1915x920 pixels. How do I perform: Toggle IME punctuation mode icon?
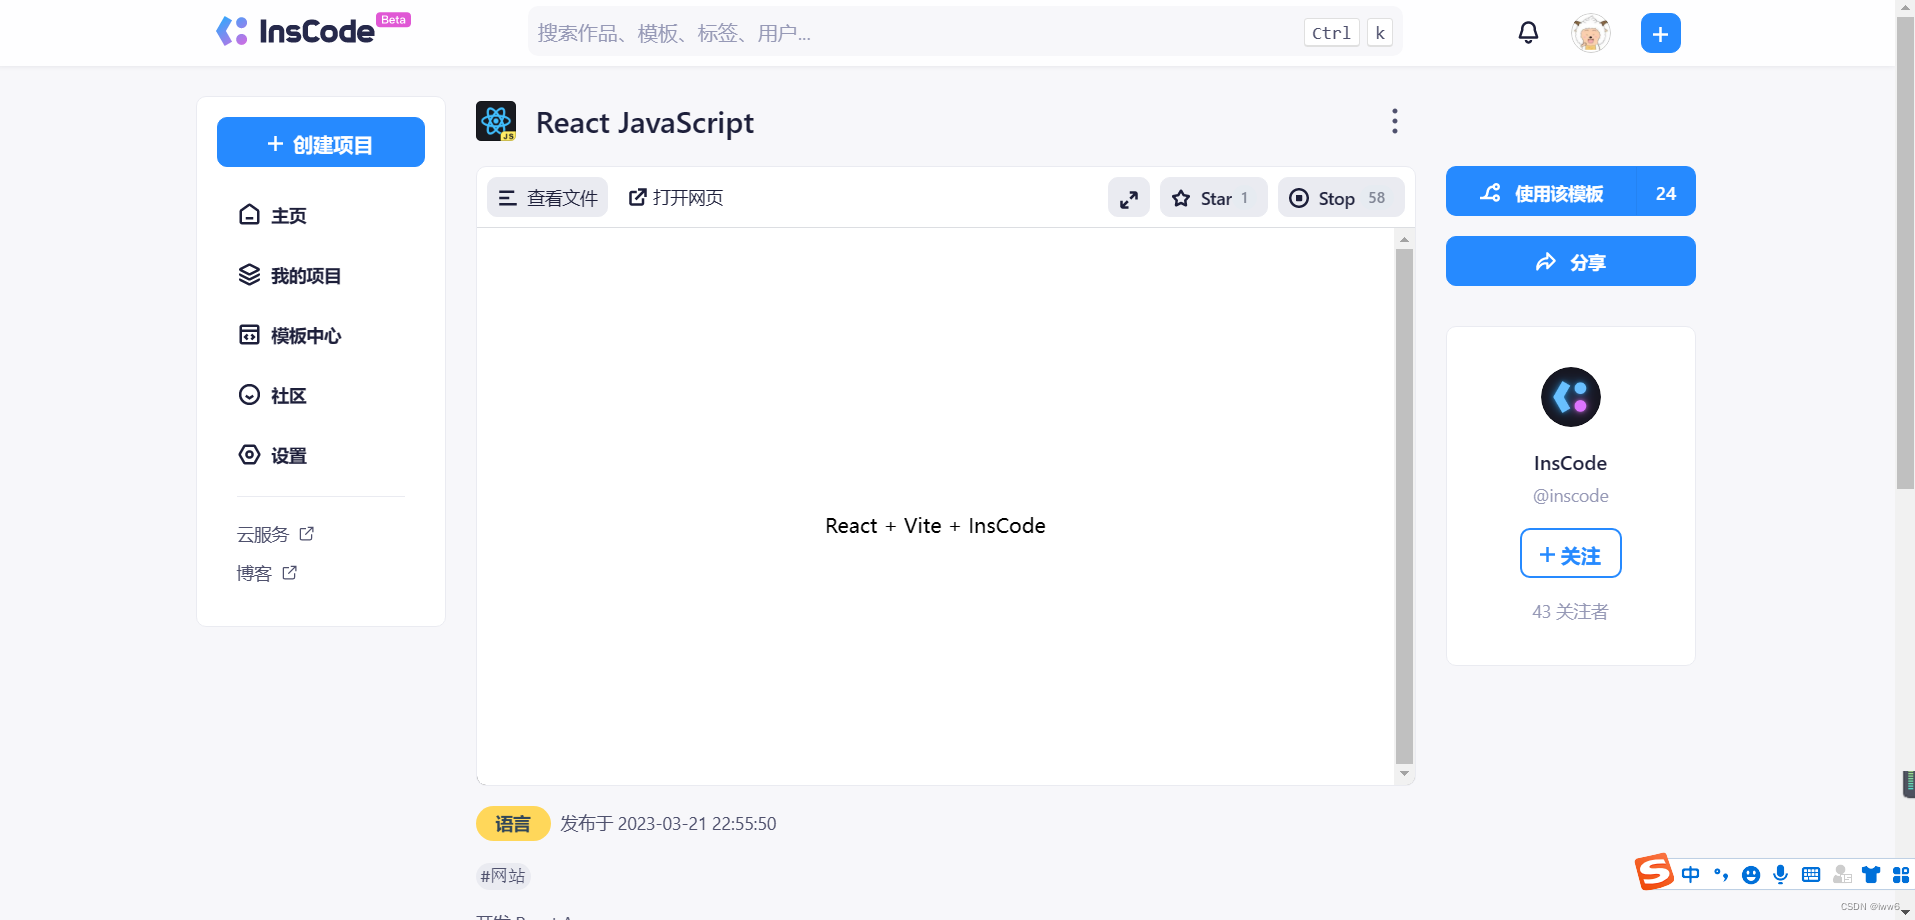[x=1721, y=875]
